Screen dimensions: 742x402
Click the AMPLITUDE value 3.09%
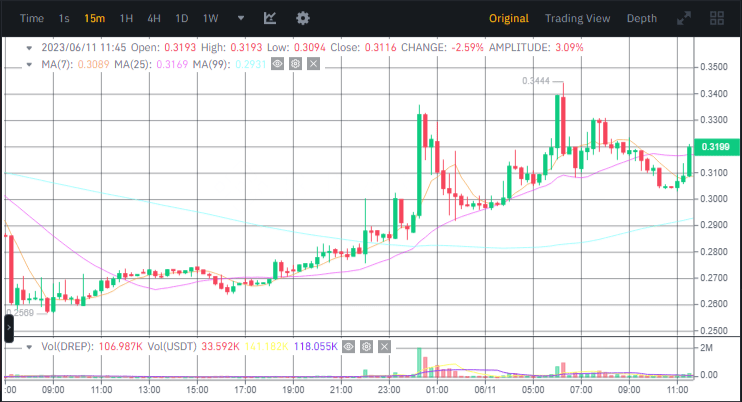[569, 47]
